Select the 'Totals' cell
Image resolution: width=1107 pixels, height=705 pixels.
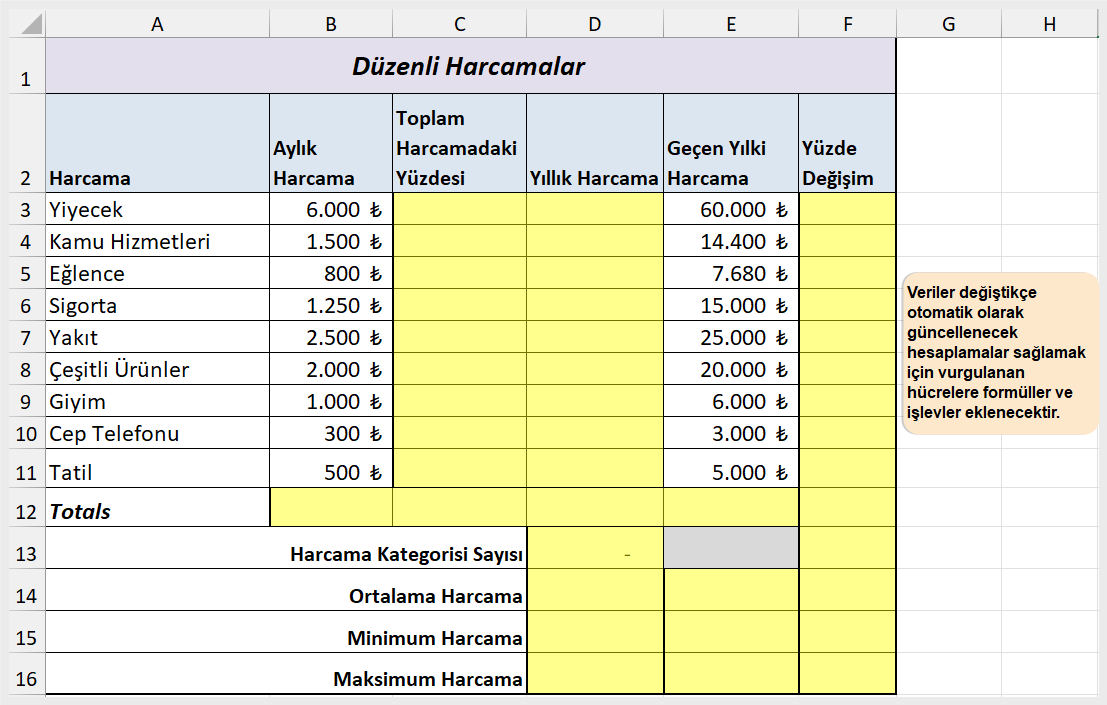(x=157, y=507)
